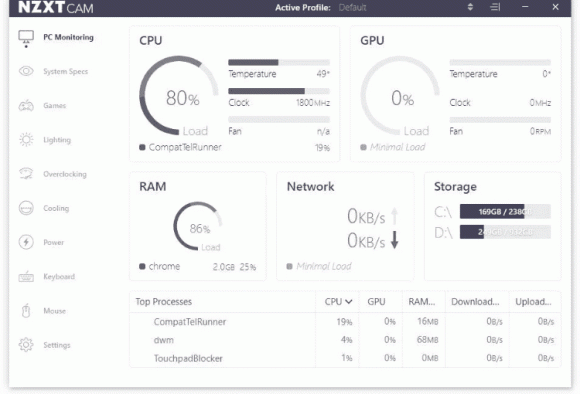Screen dimensions: 580x394
Task: Click the CPU card title
Action: coord(151,40)
